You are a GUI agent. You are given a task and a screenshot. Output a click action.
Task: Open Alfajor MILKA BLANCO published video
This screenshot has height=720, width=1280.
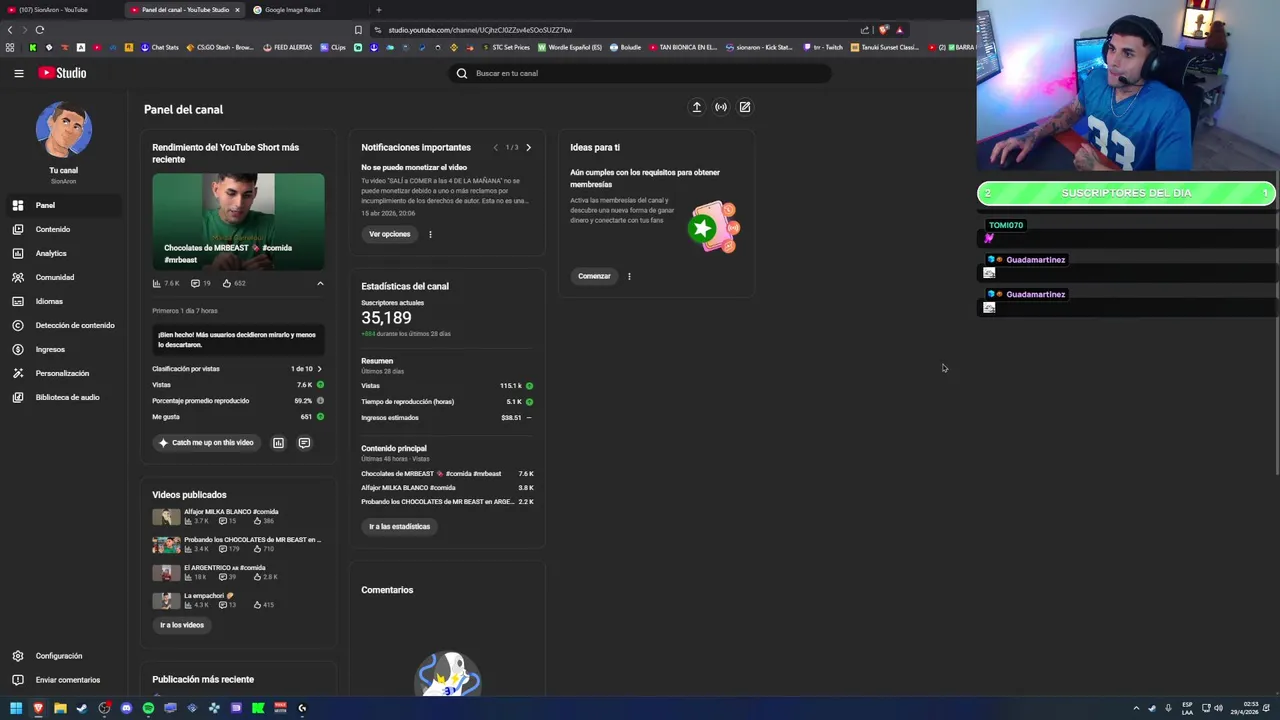(231, 512)
